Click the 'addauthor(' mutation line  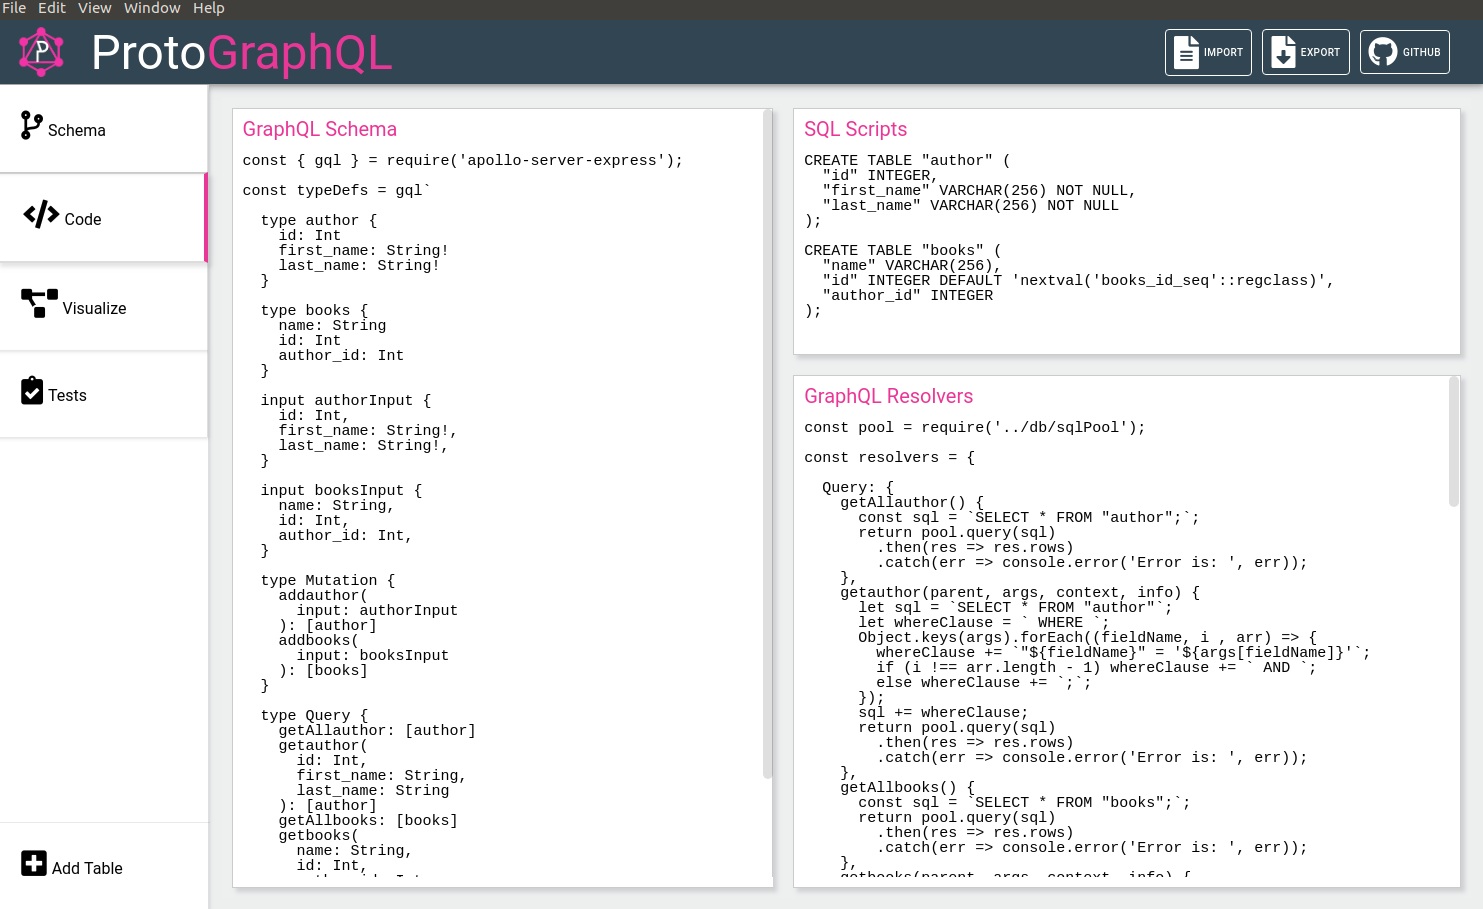coord(323,595)
